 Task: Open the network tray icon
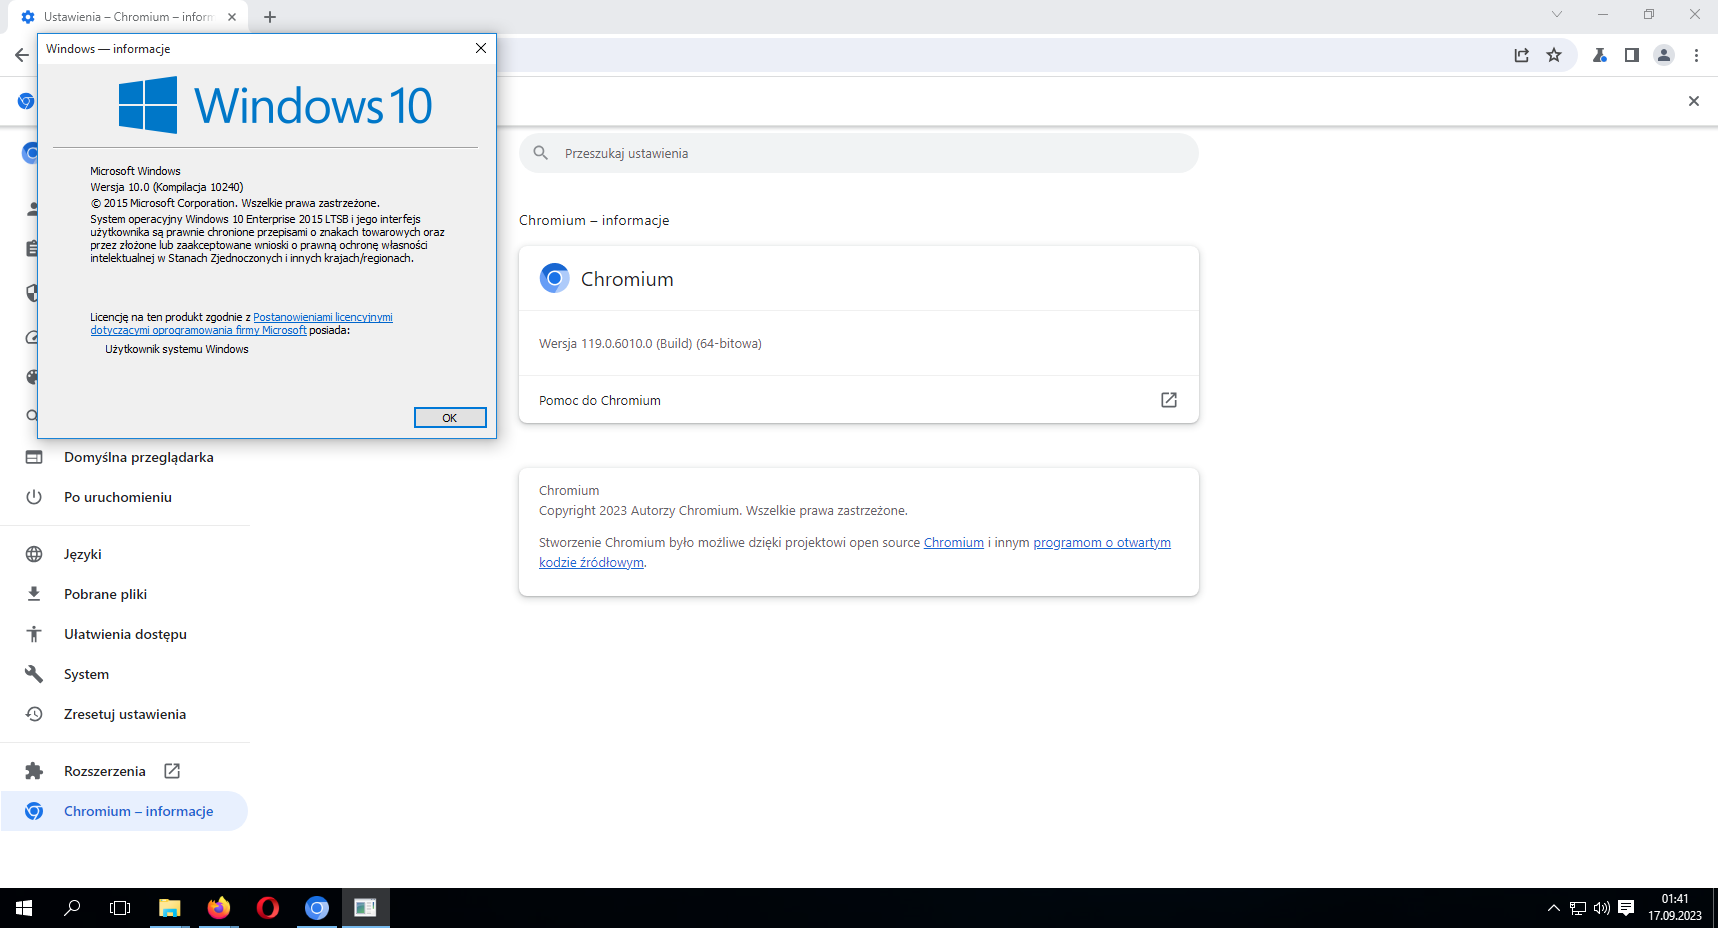(x=1578, y=908)
